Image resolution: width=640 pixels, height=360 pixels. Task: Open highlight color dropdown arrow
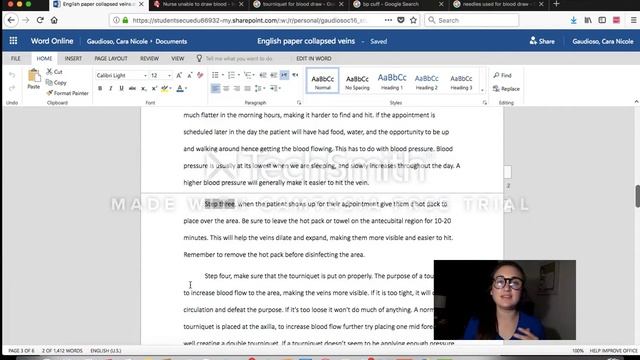pos(171,88)
